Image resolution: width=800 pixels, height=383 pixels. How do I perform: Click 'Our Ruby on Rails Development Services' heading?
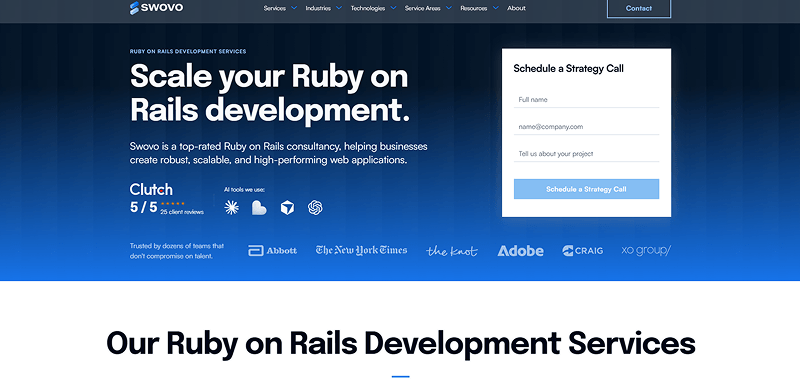pyautogui.click(x=401, y=343)
